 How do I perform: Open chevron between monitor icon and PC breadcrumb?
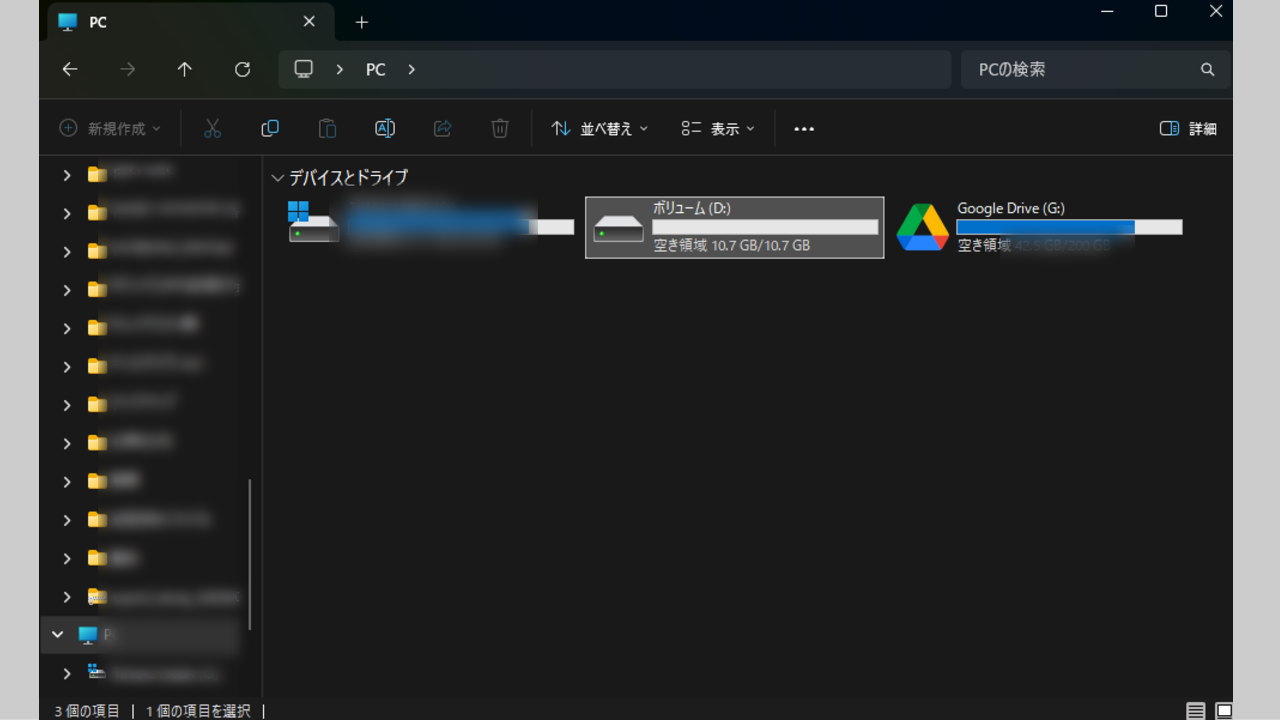(x=340, y=69)
